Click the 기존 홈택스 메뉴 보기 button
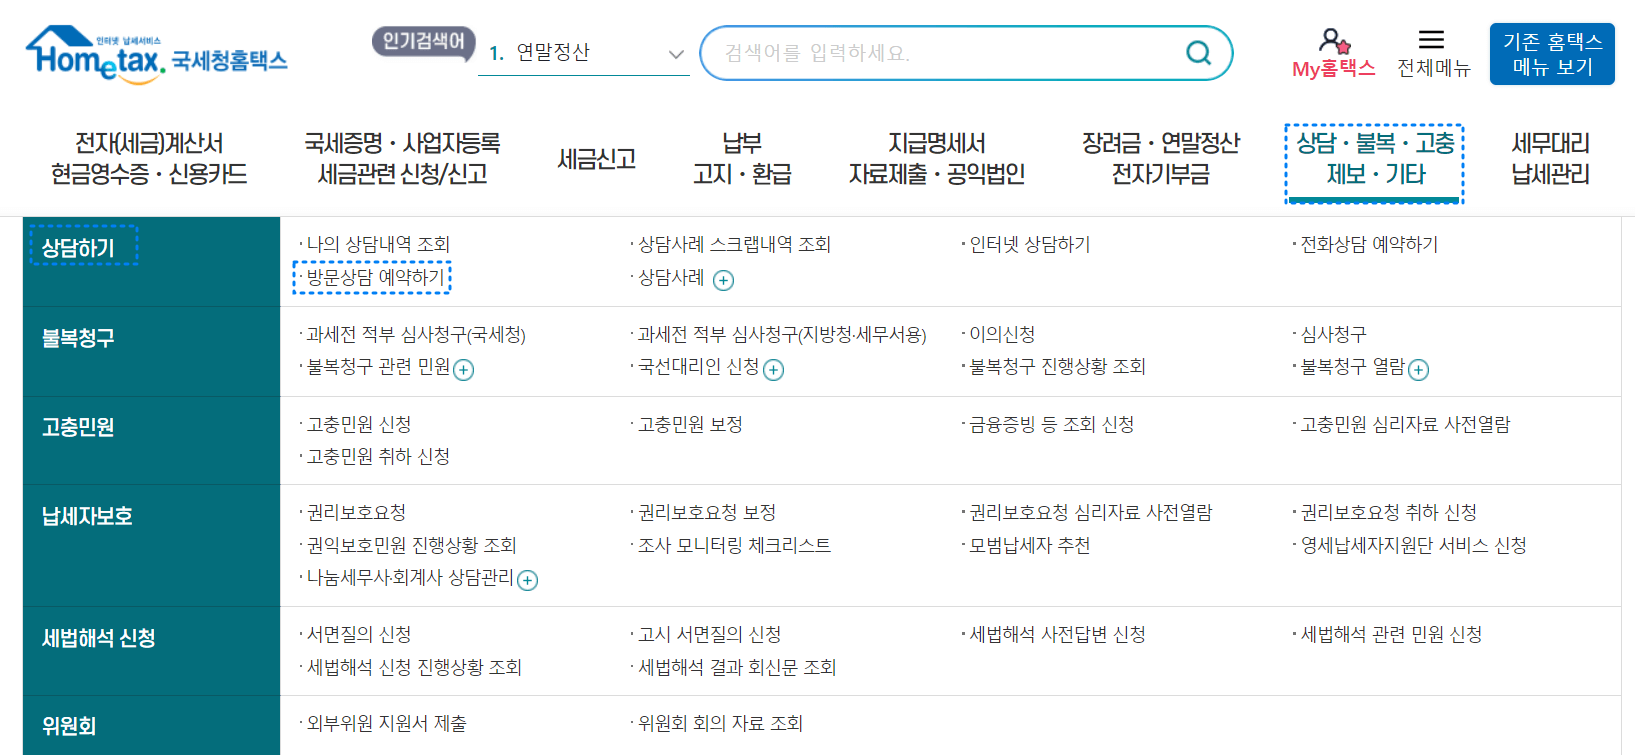The image size is (1635, 755). coord(1550,53)
